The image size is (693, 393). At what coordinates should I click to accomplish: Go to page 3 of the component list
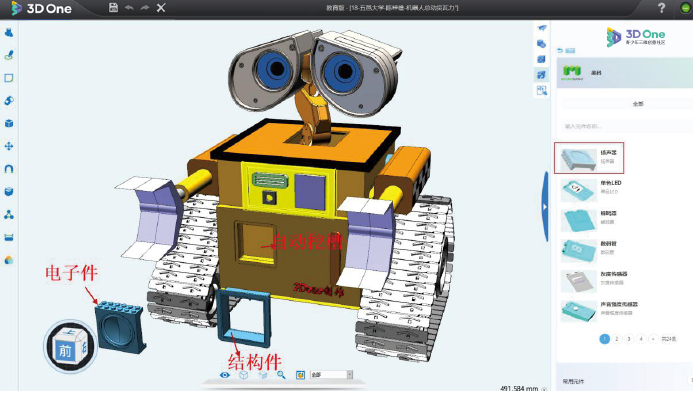tap(629, 339)
